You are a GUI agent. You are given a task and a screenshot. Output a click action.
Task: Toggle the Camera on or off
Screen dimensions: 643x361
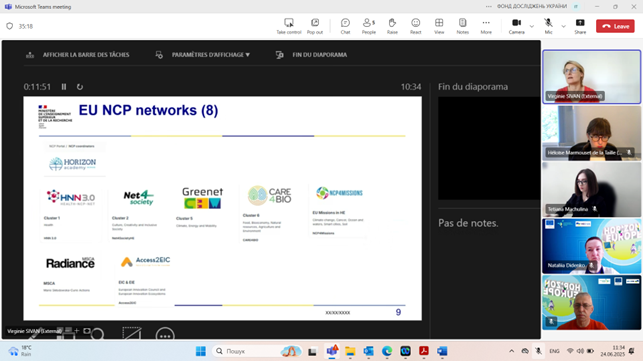click(516, 26)
